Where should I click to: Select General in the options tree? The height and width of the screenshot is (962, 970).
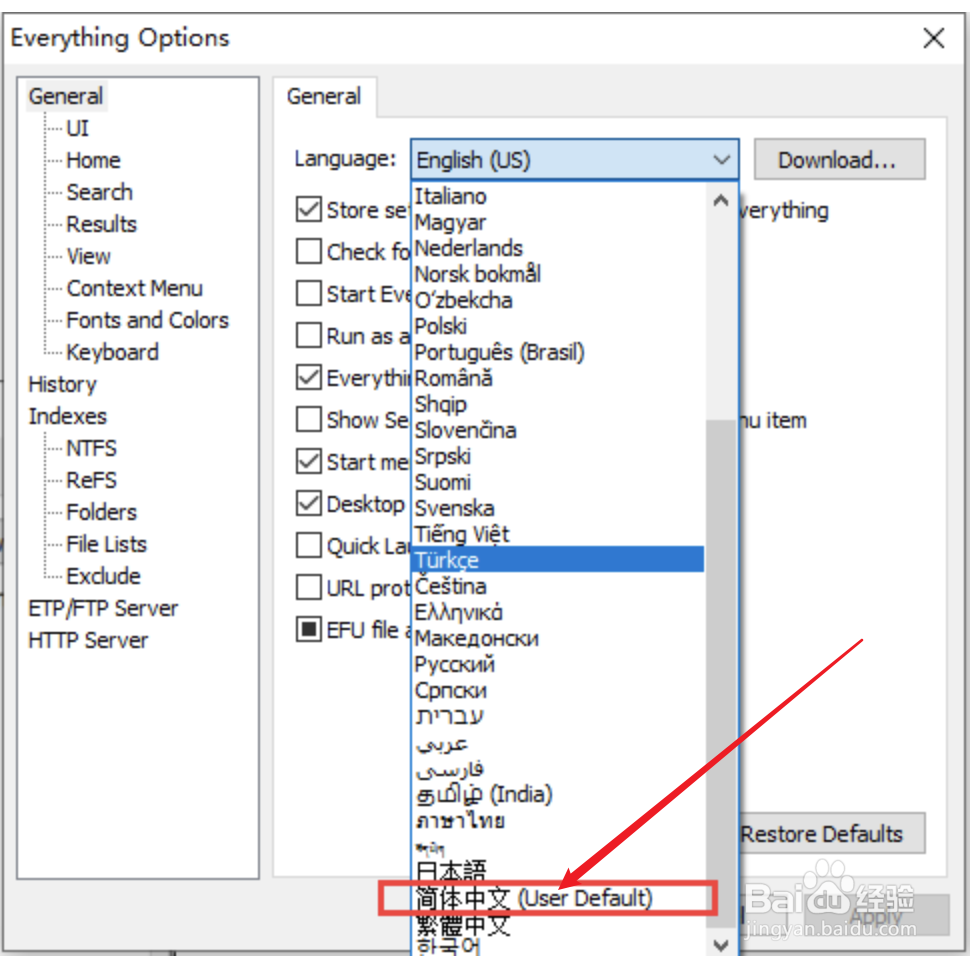click(66, 97)
